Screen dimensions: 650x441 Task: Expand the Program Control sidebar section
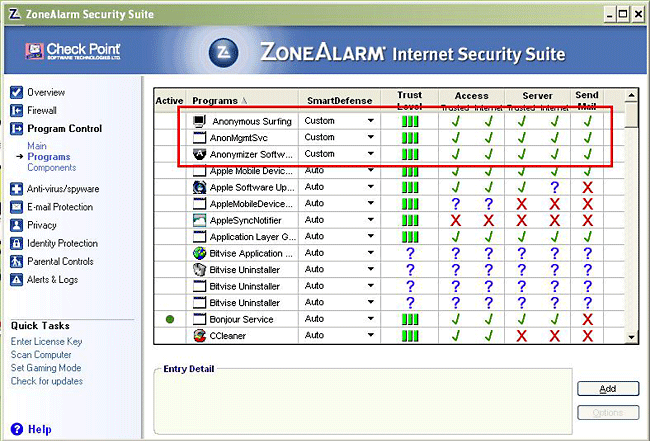tap(64, 129)
